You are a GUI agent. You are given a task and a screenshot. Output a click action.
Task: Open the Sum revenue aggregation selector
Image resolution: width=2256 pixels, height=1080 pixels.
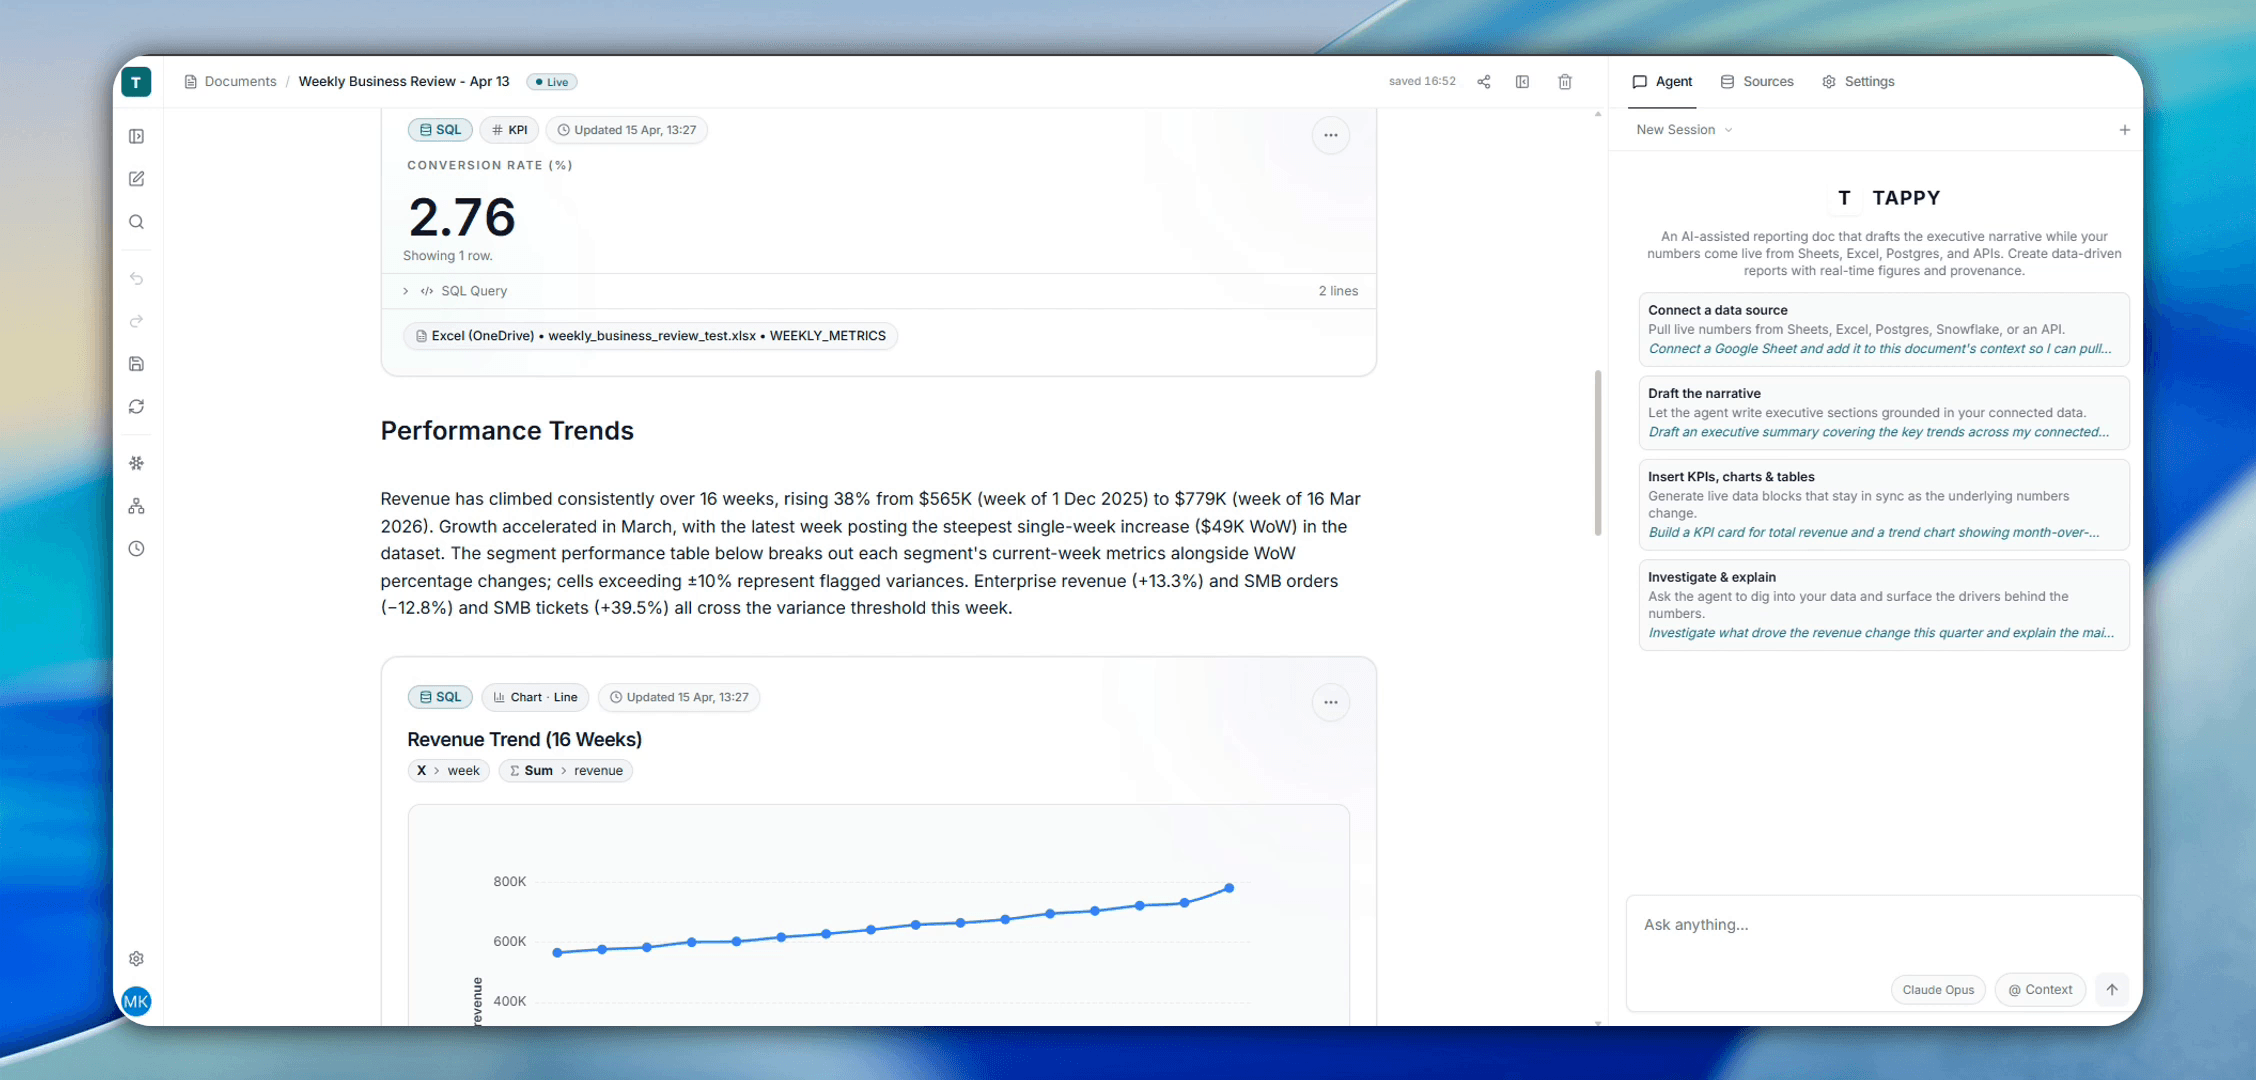point(566,770)
